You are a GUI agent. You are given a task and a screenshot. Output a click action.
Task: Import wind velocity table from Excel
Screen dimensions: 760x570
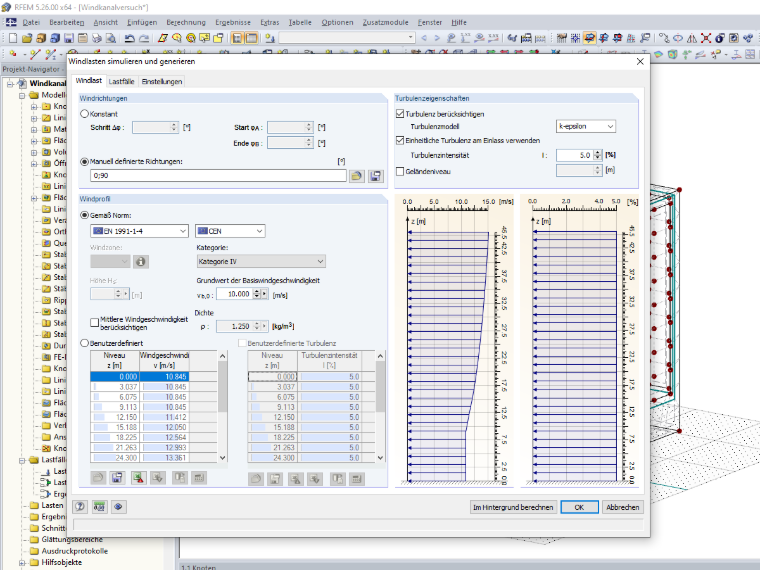158,478
